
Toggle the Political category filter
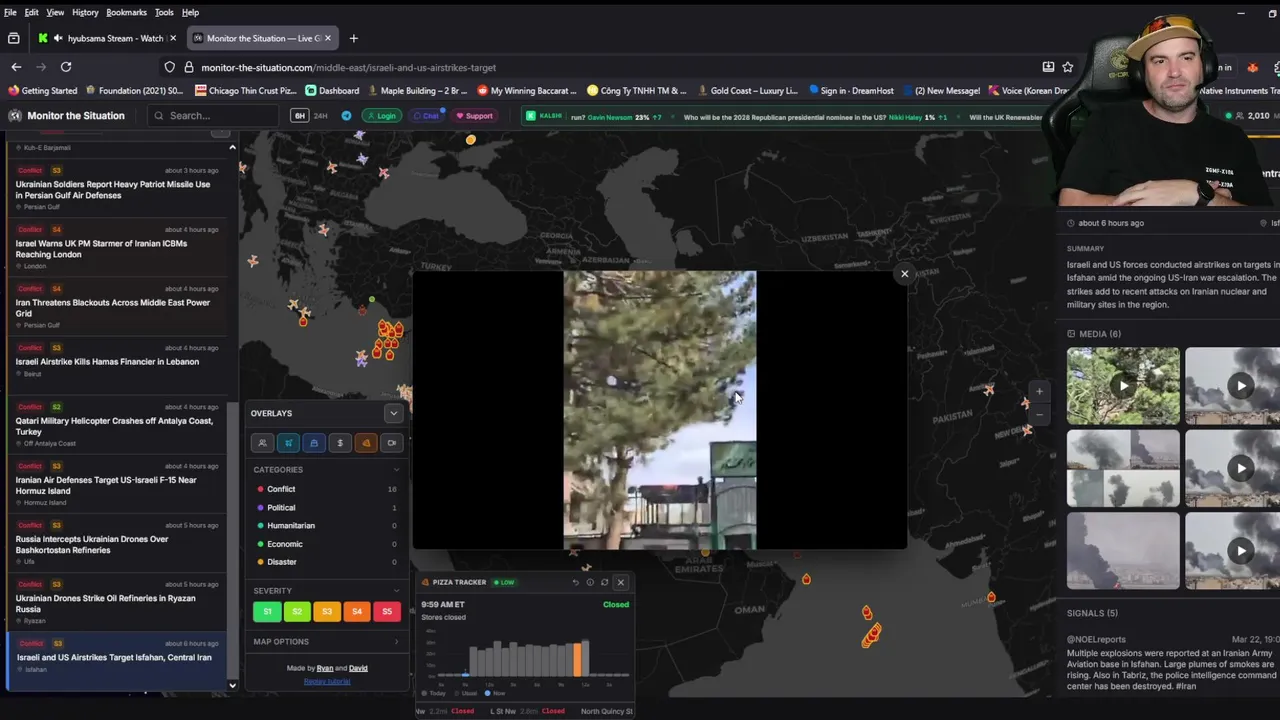pyautogui.click(x=326, y=507)
